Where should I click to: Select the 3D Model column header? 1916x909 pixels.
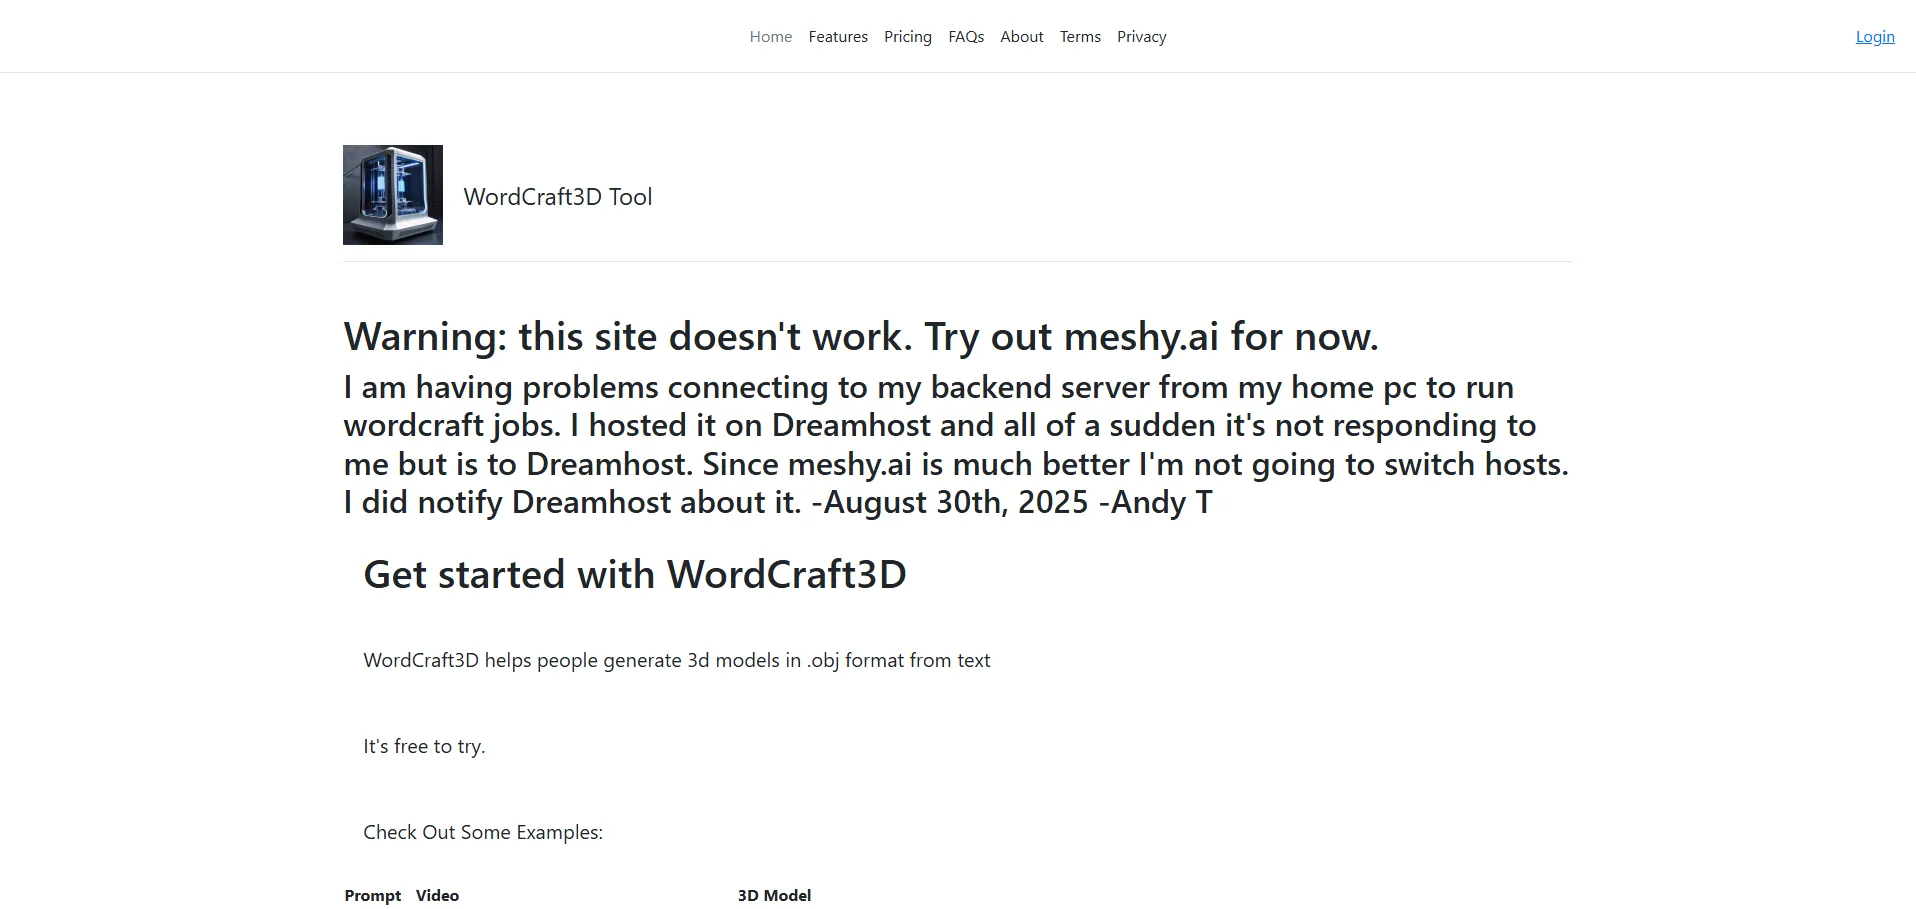773,896
